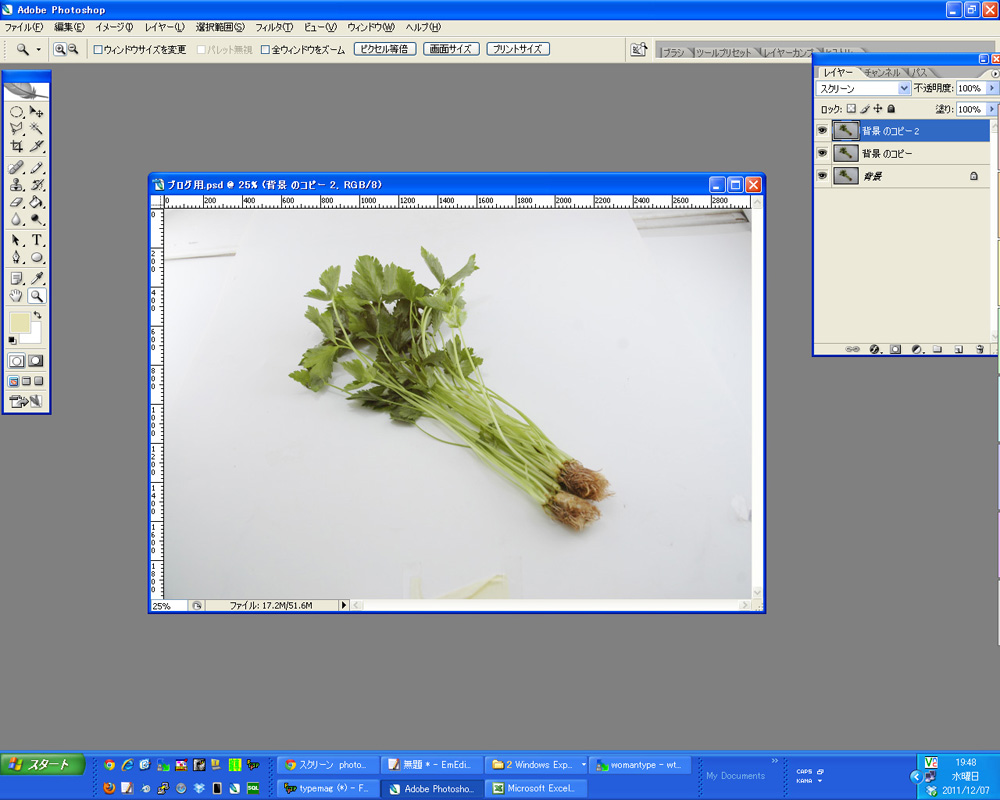Select the Eyedropper tool

pos(36,278)
